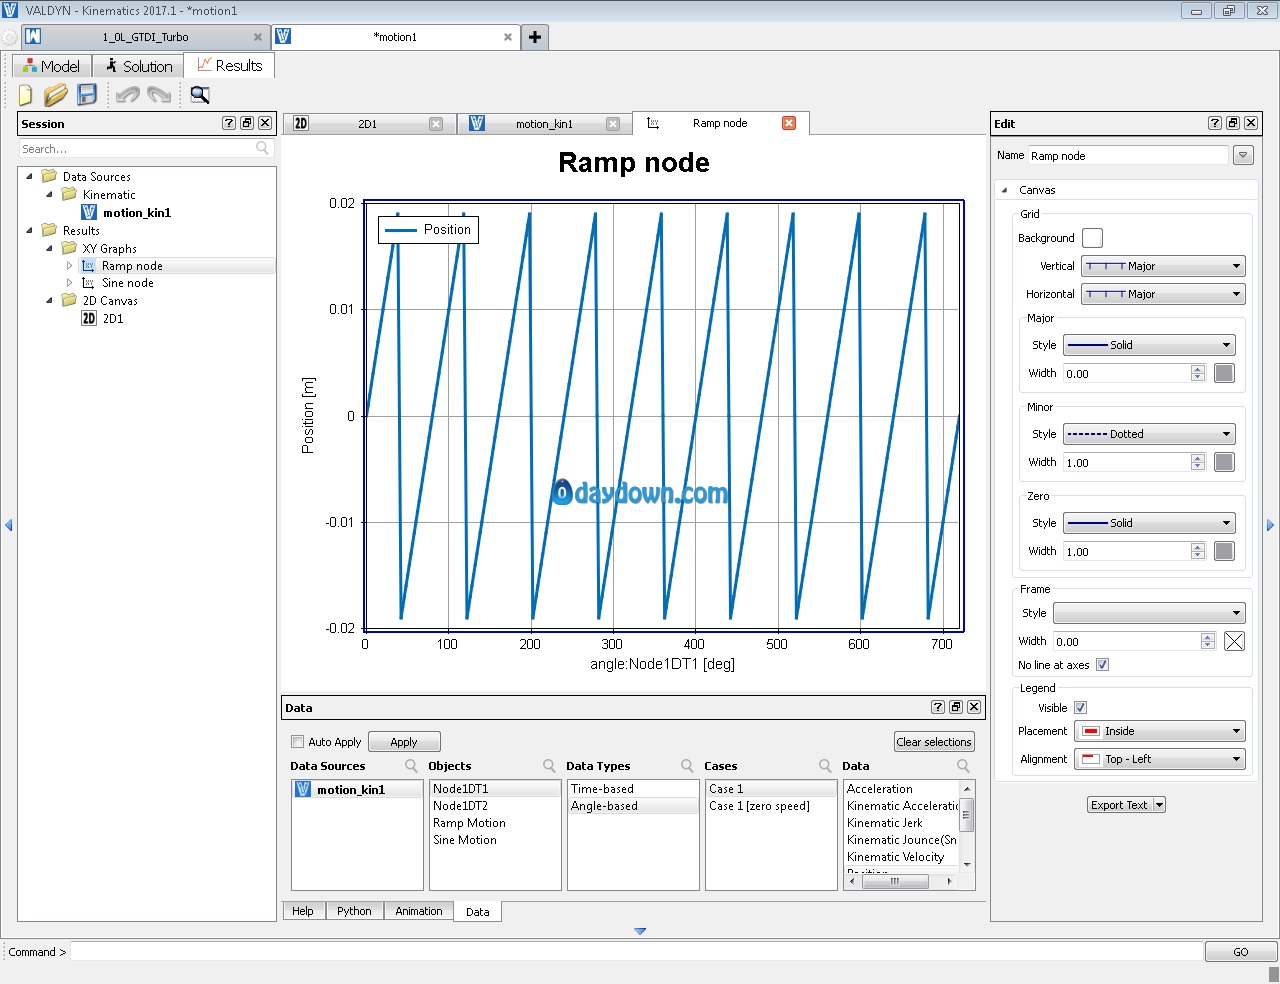Screen dimensions: 1280x984
Task: Toggle the Legend Visible checkbox
Action: (1080, 708)
